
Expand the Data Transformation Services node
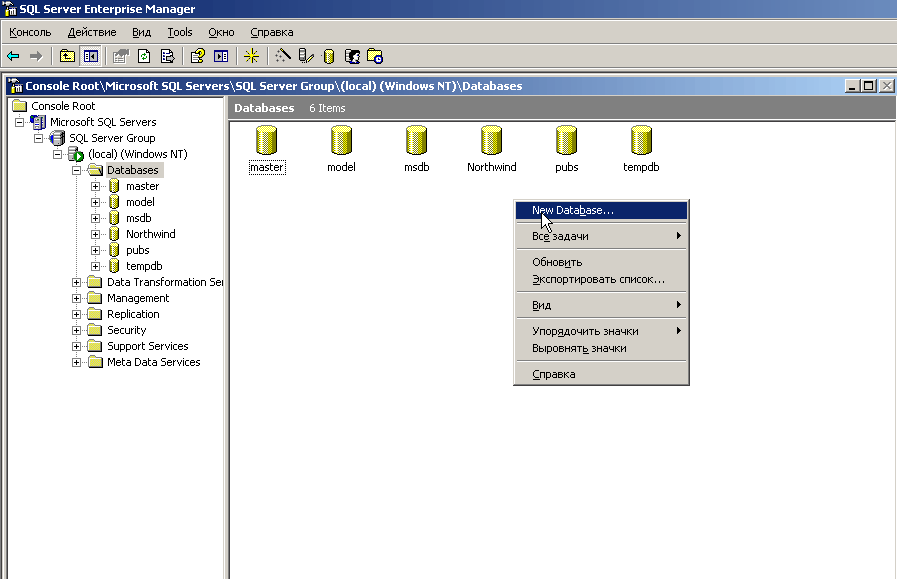click(77, 282)
